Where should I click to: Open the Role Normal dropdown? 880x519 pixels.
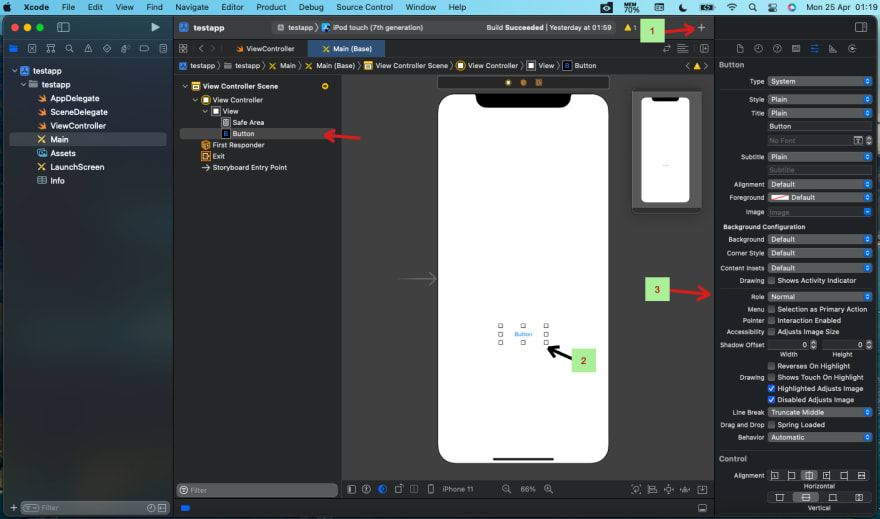[x=819, y=296]
